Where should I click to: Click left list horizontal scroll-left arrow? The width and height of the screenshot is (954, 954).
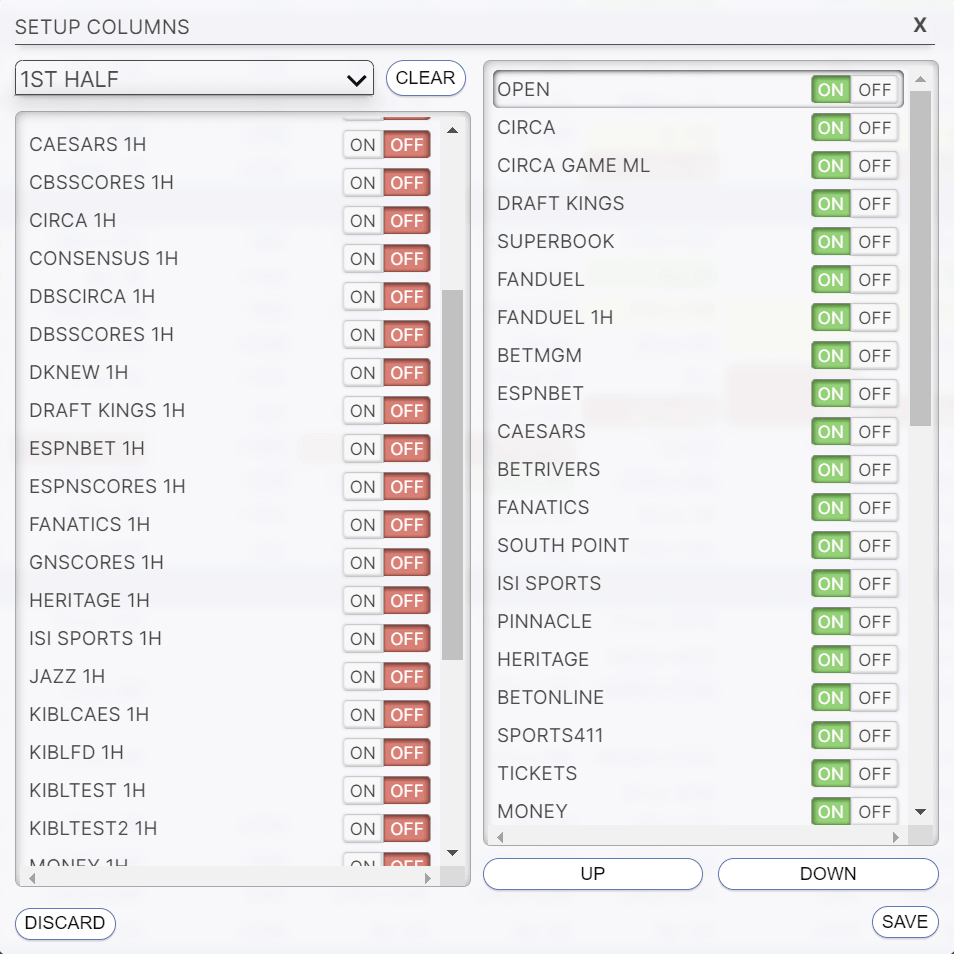coord(32,878)
